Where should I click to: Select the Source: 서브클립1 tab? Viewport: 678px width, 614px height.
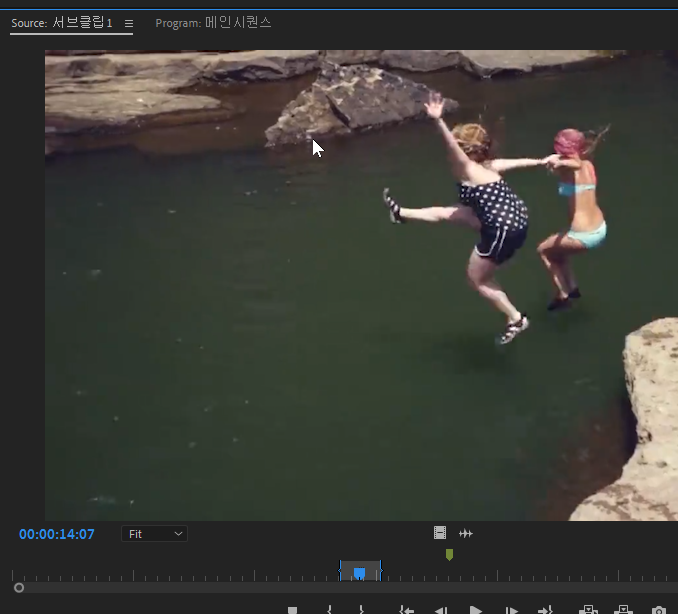coord(62,23)
